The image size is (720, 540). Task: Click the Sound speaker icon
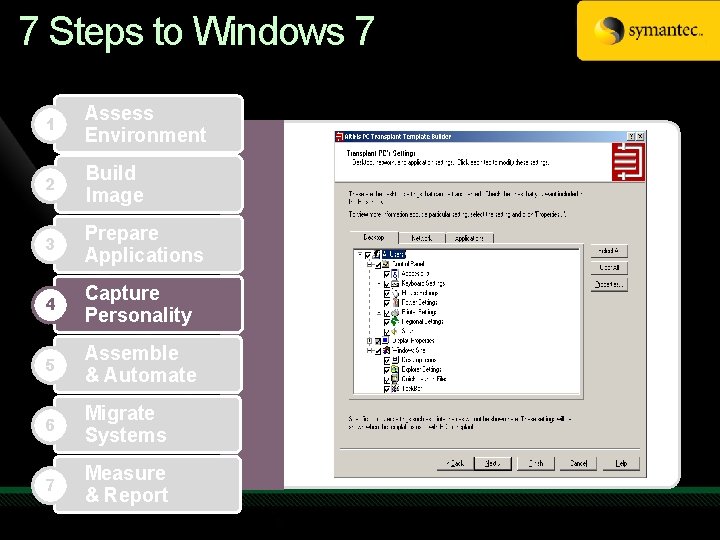click(394, 331)
